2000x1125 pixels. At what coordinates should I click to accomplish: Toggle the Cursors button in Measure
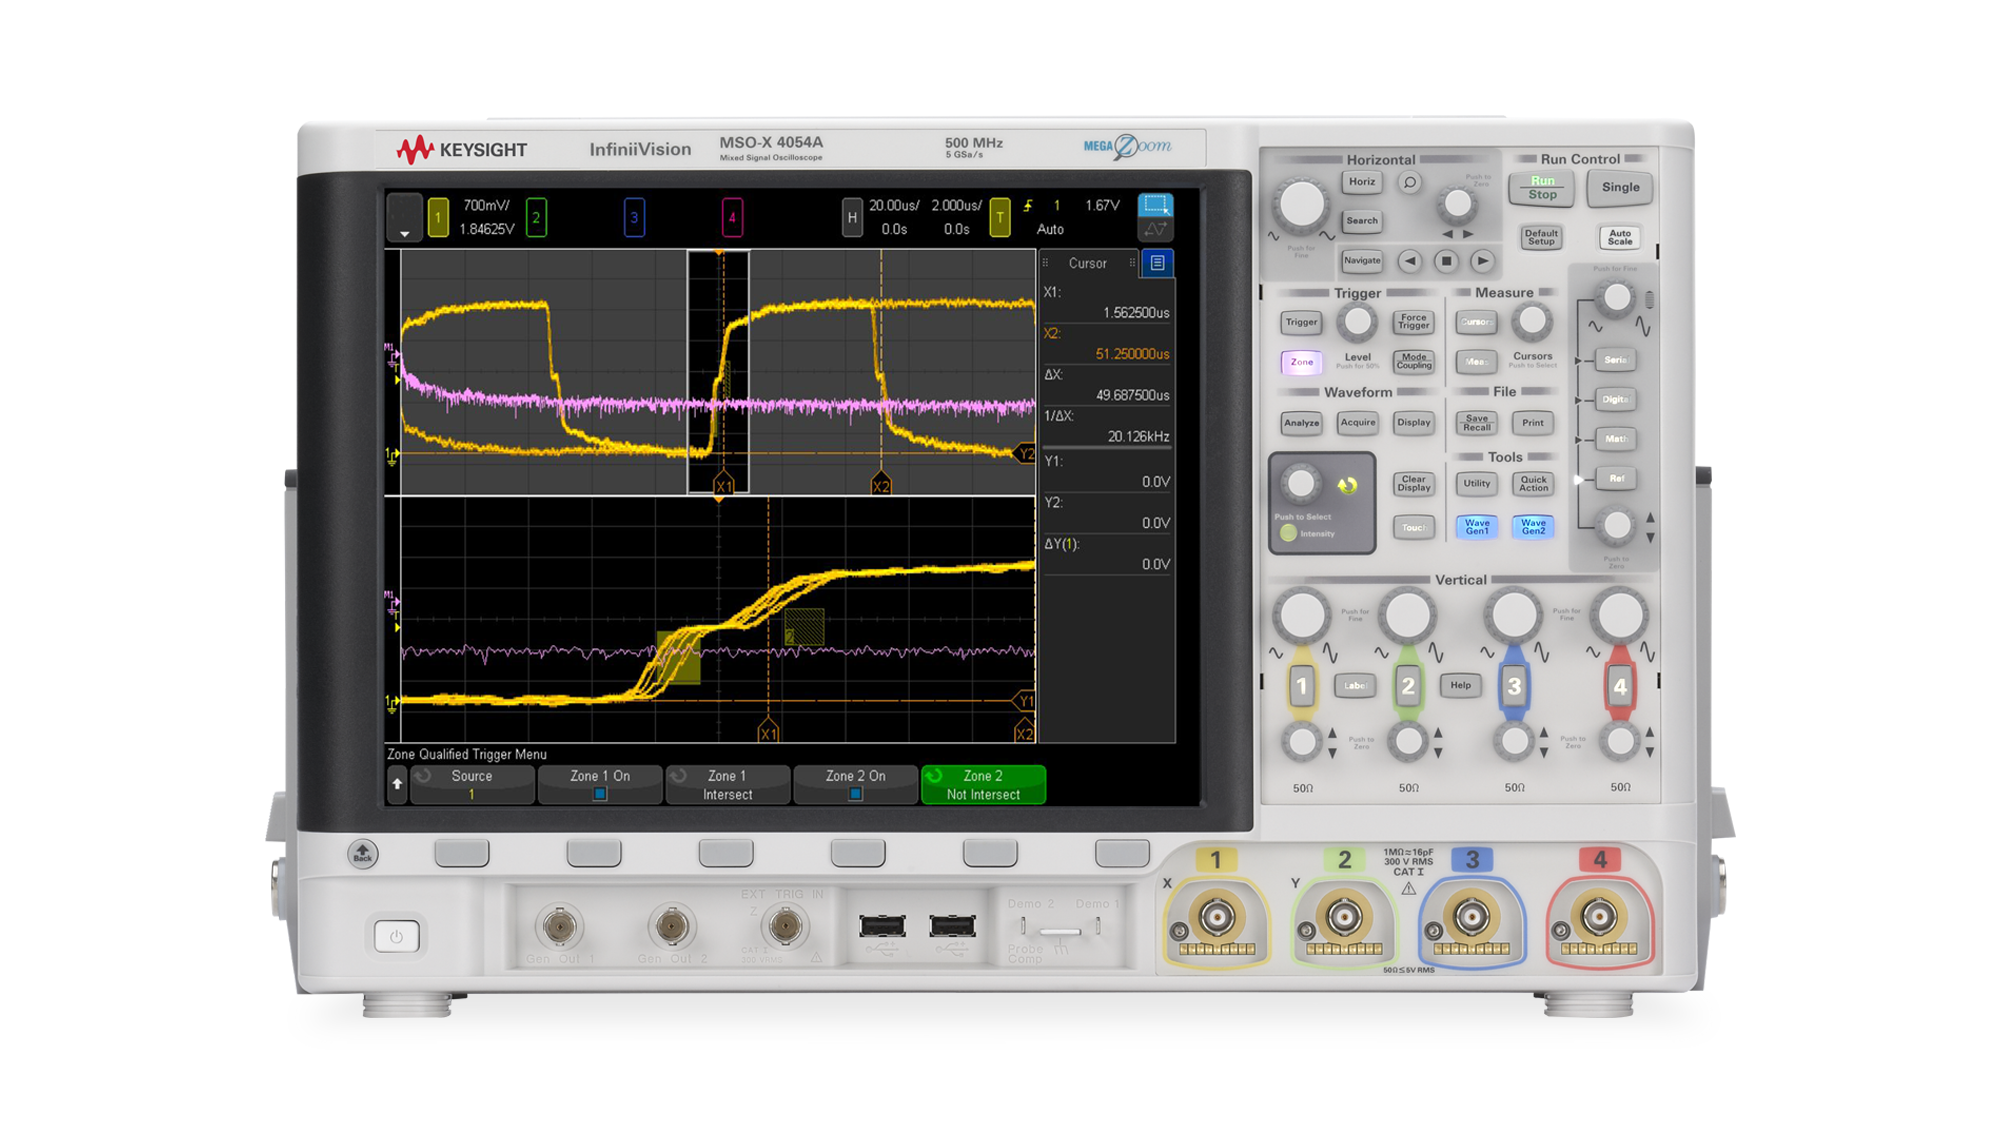point(1476,322)
